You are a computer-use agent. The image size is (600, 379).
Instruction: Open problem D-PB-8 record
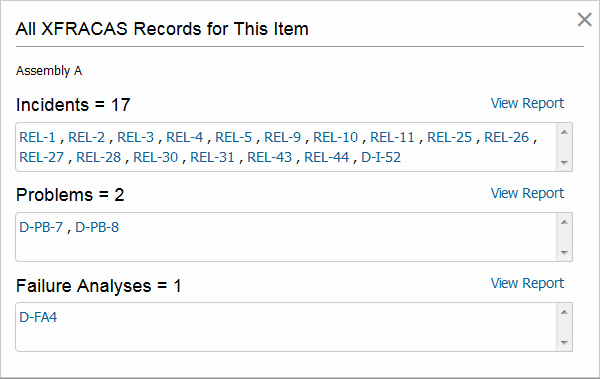pyautogui.click(x=97, y=227)
